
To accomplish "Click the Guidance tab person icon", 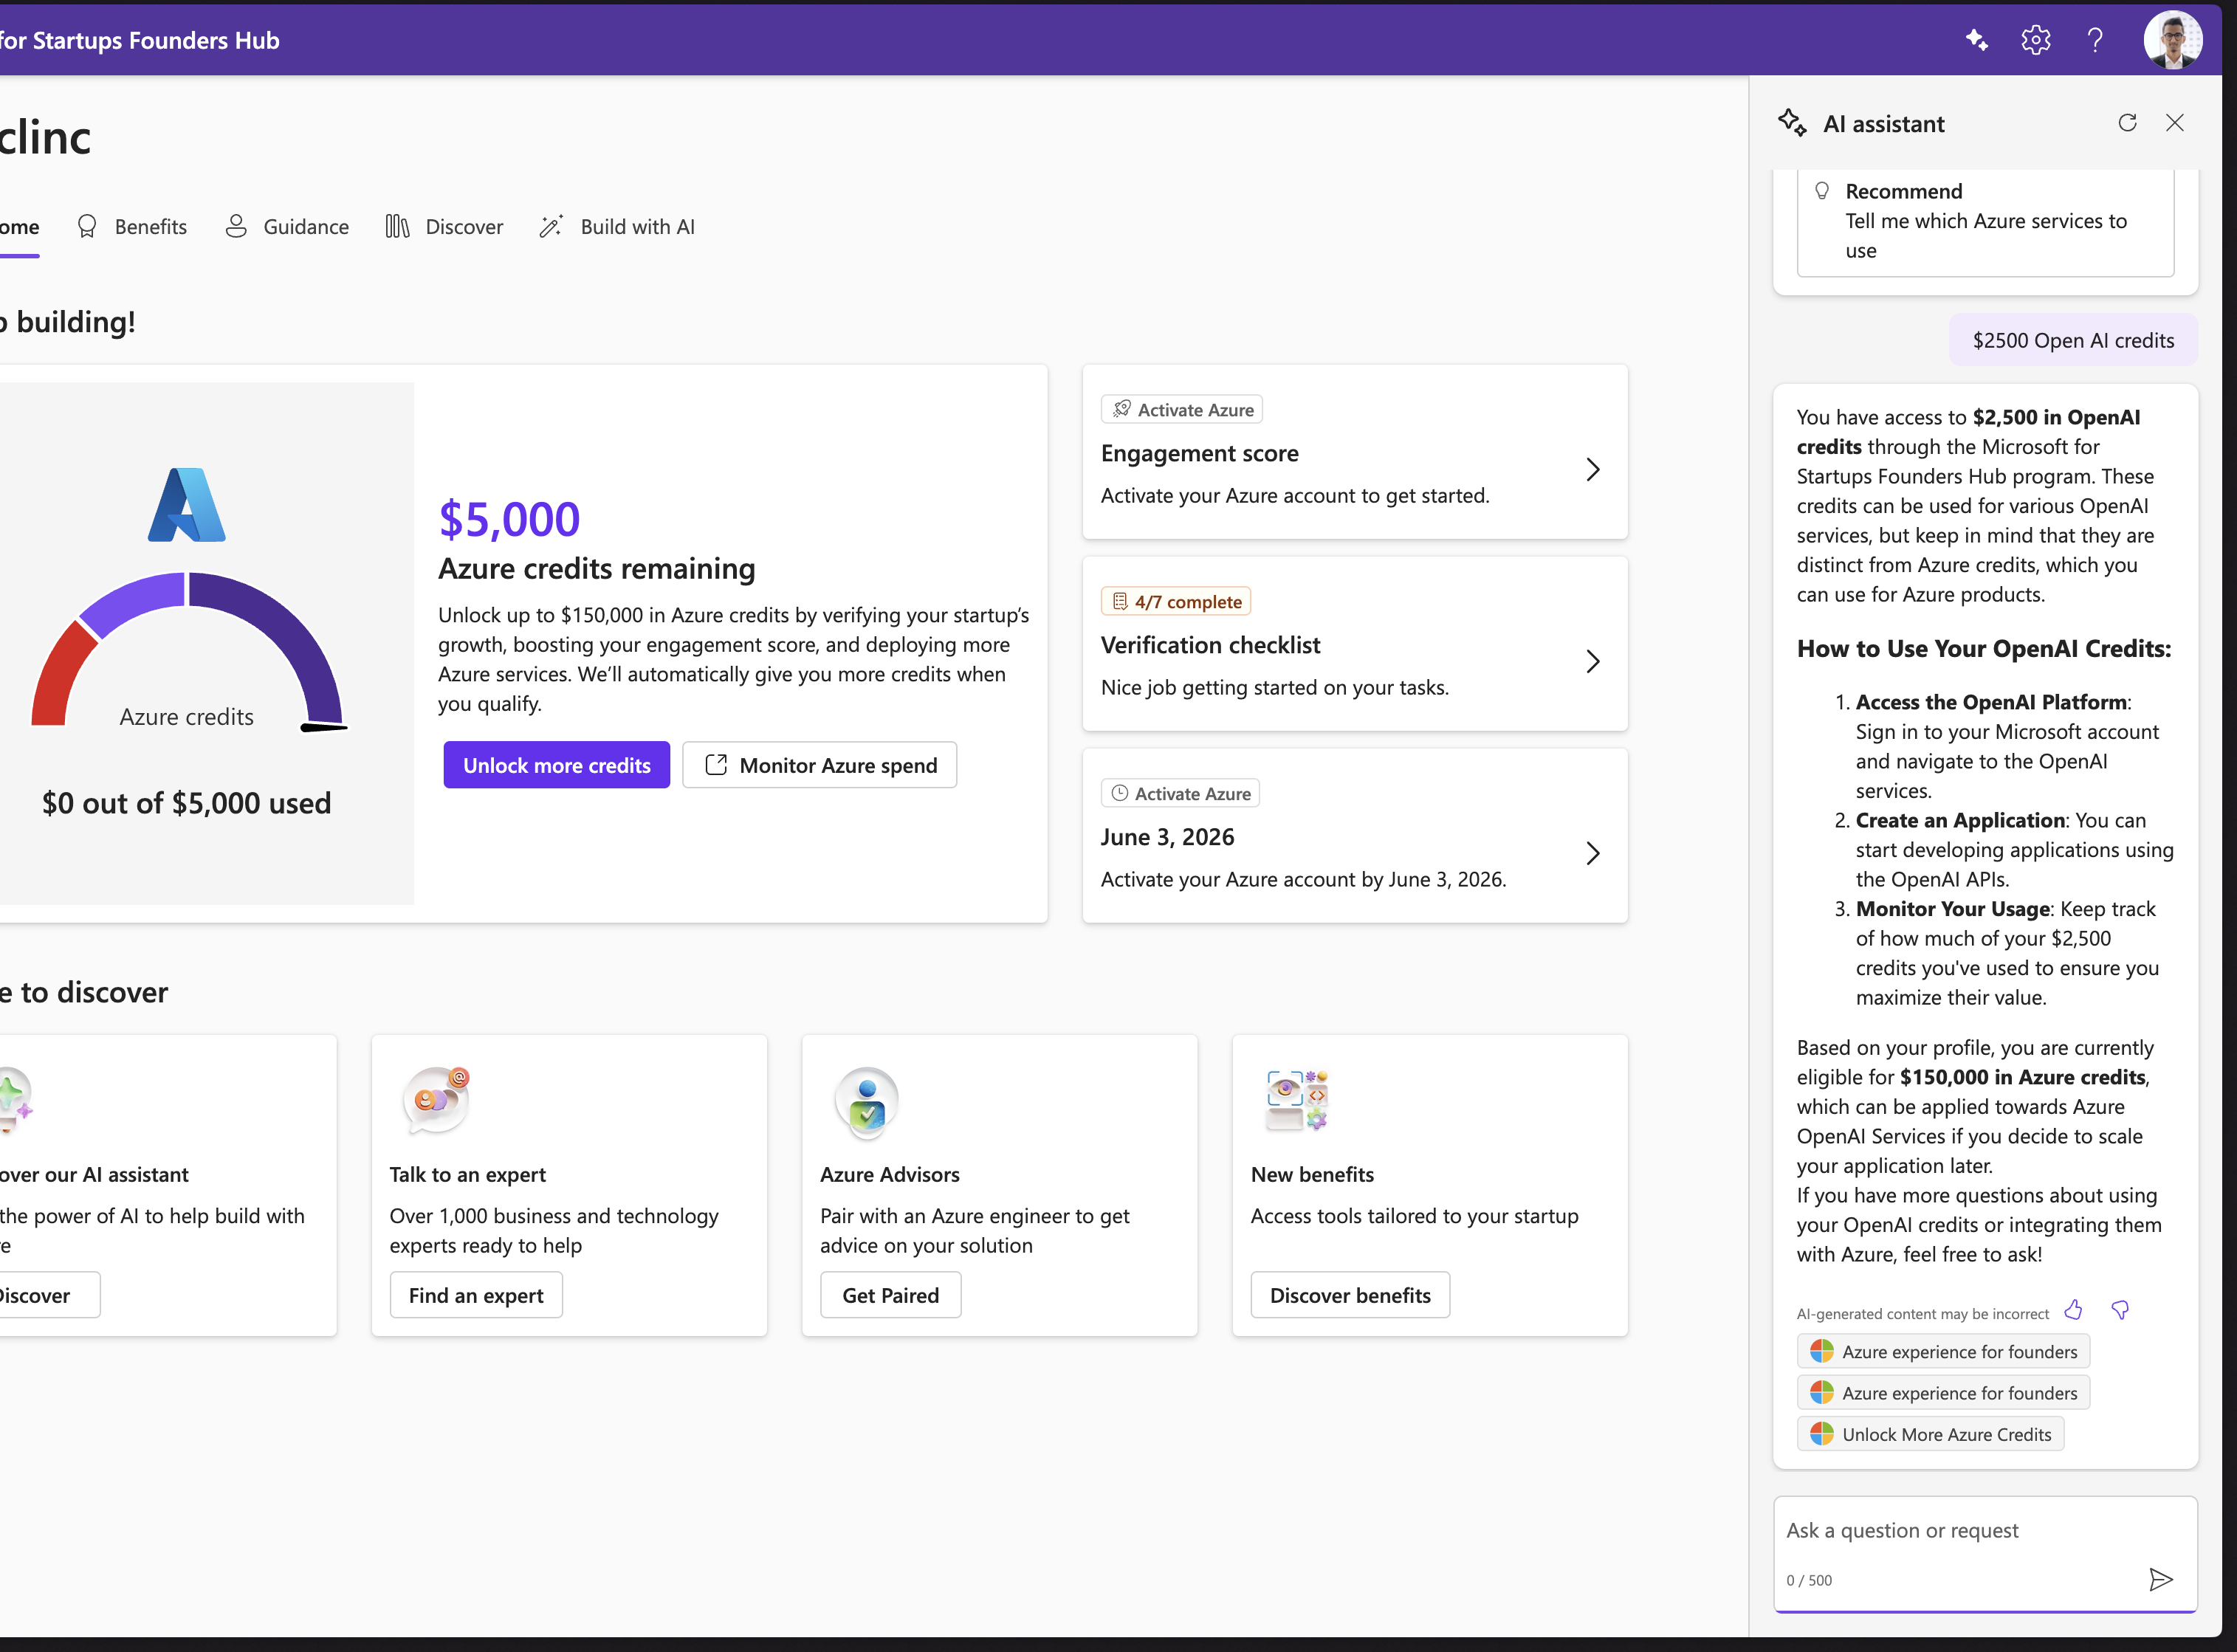I will click(x=236, y=227).
